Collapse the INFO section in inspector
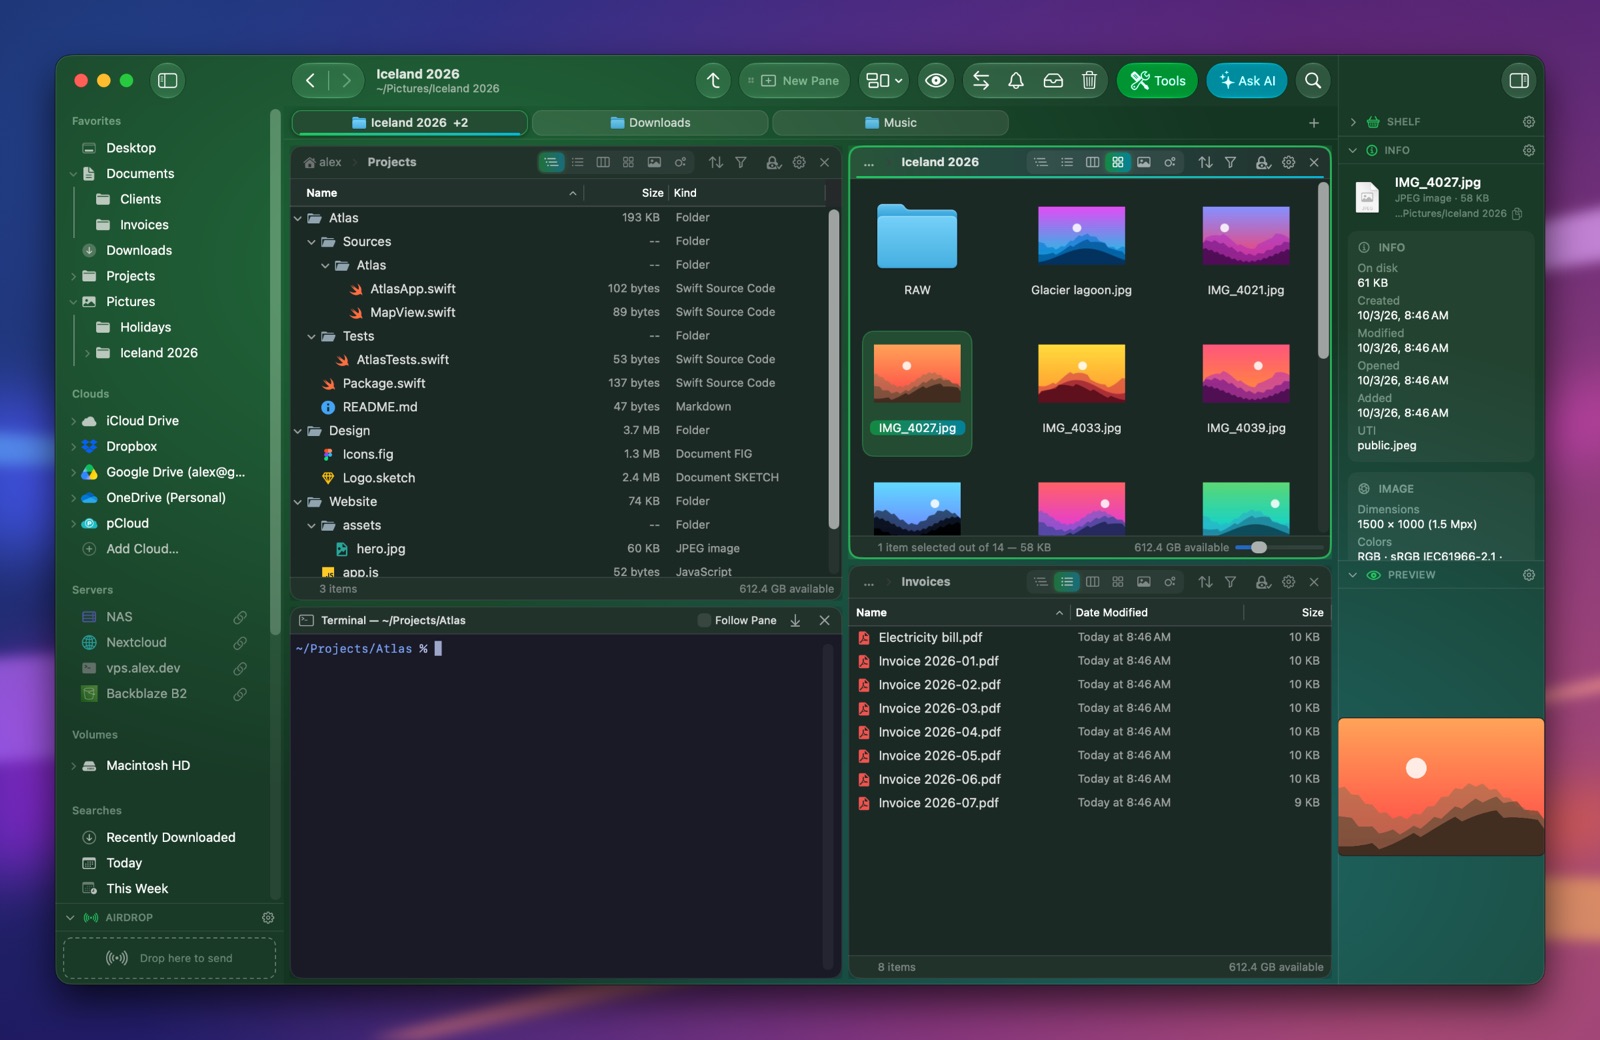This screenshot has width=1600, height=1040. pyautogui.click(x=1353, y=151)
